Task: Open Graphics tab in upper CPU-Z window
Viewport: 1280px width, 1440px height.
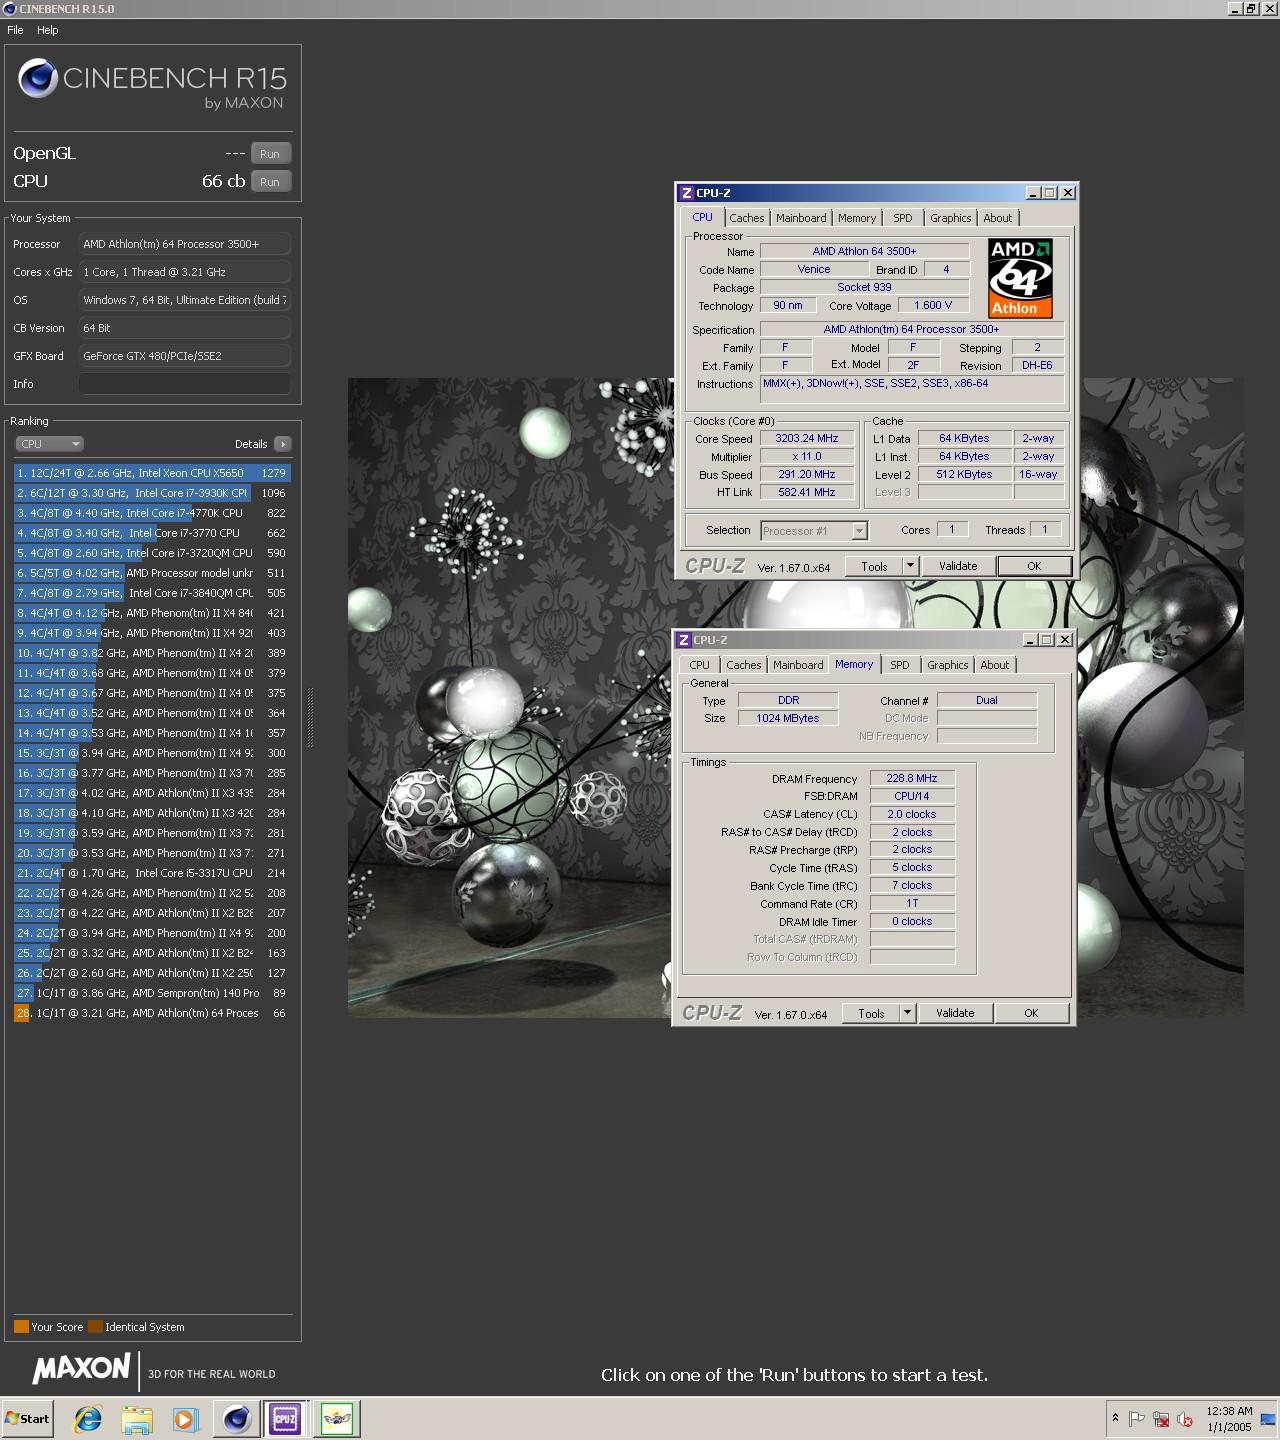Action: click(950, 218)
